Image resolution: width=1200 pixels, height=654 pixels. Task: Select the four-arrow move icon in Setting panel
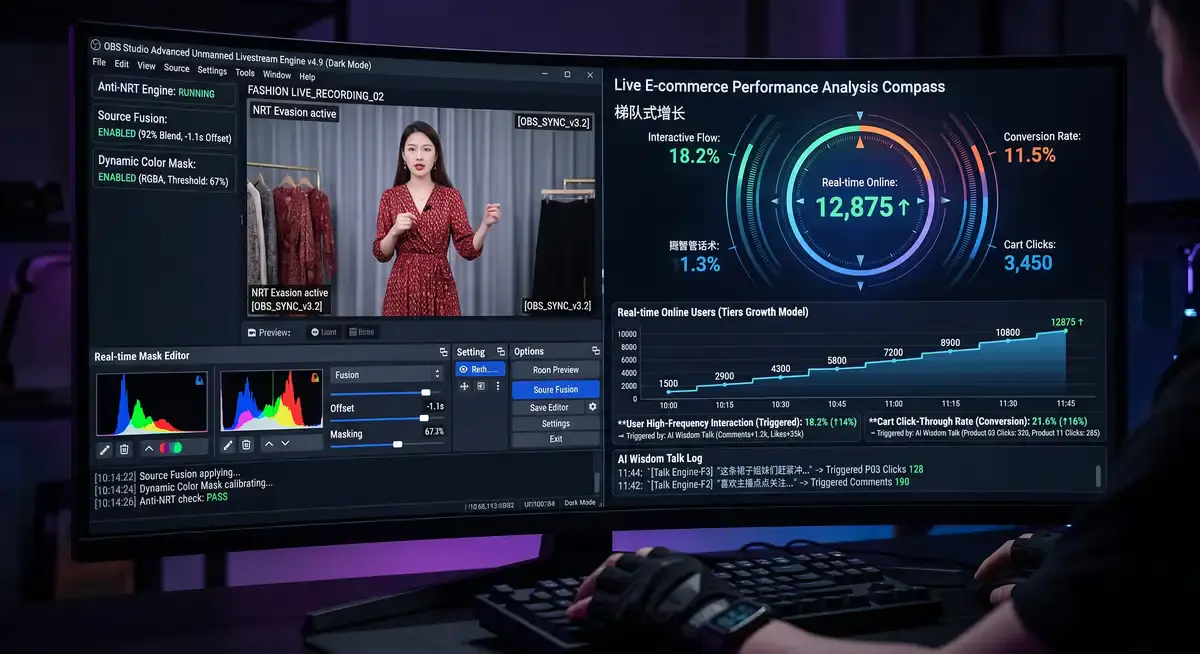pyautogui.click(x=465, y=386)
